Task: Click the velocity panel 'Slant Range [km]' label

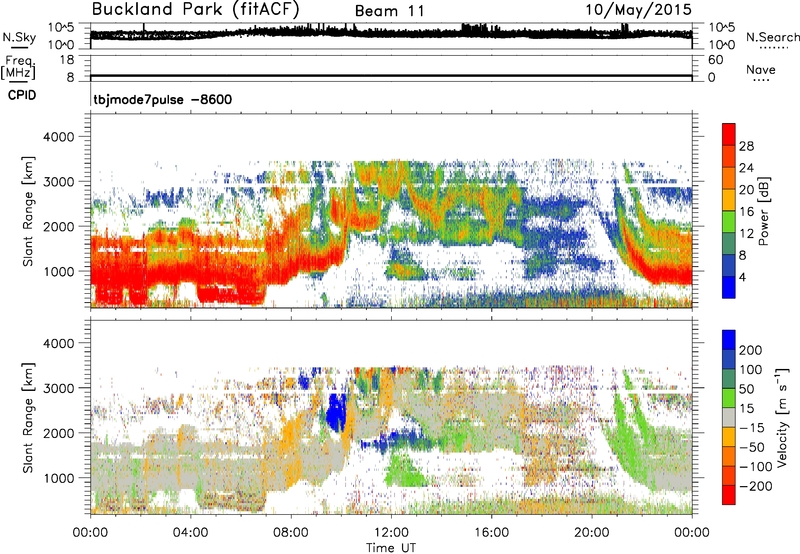Action: pos(28,418)
